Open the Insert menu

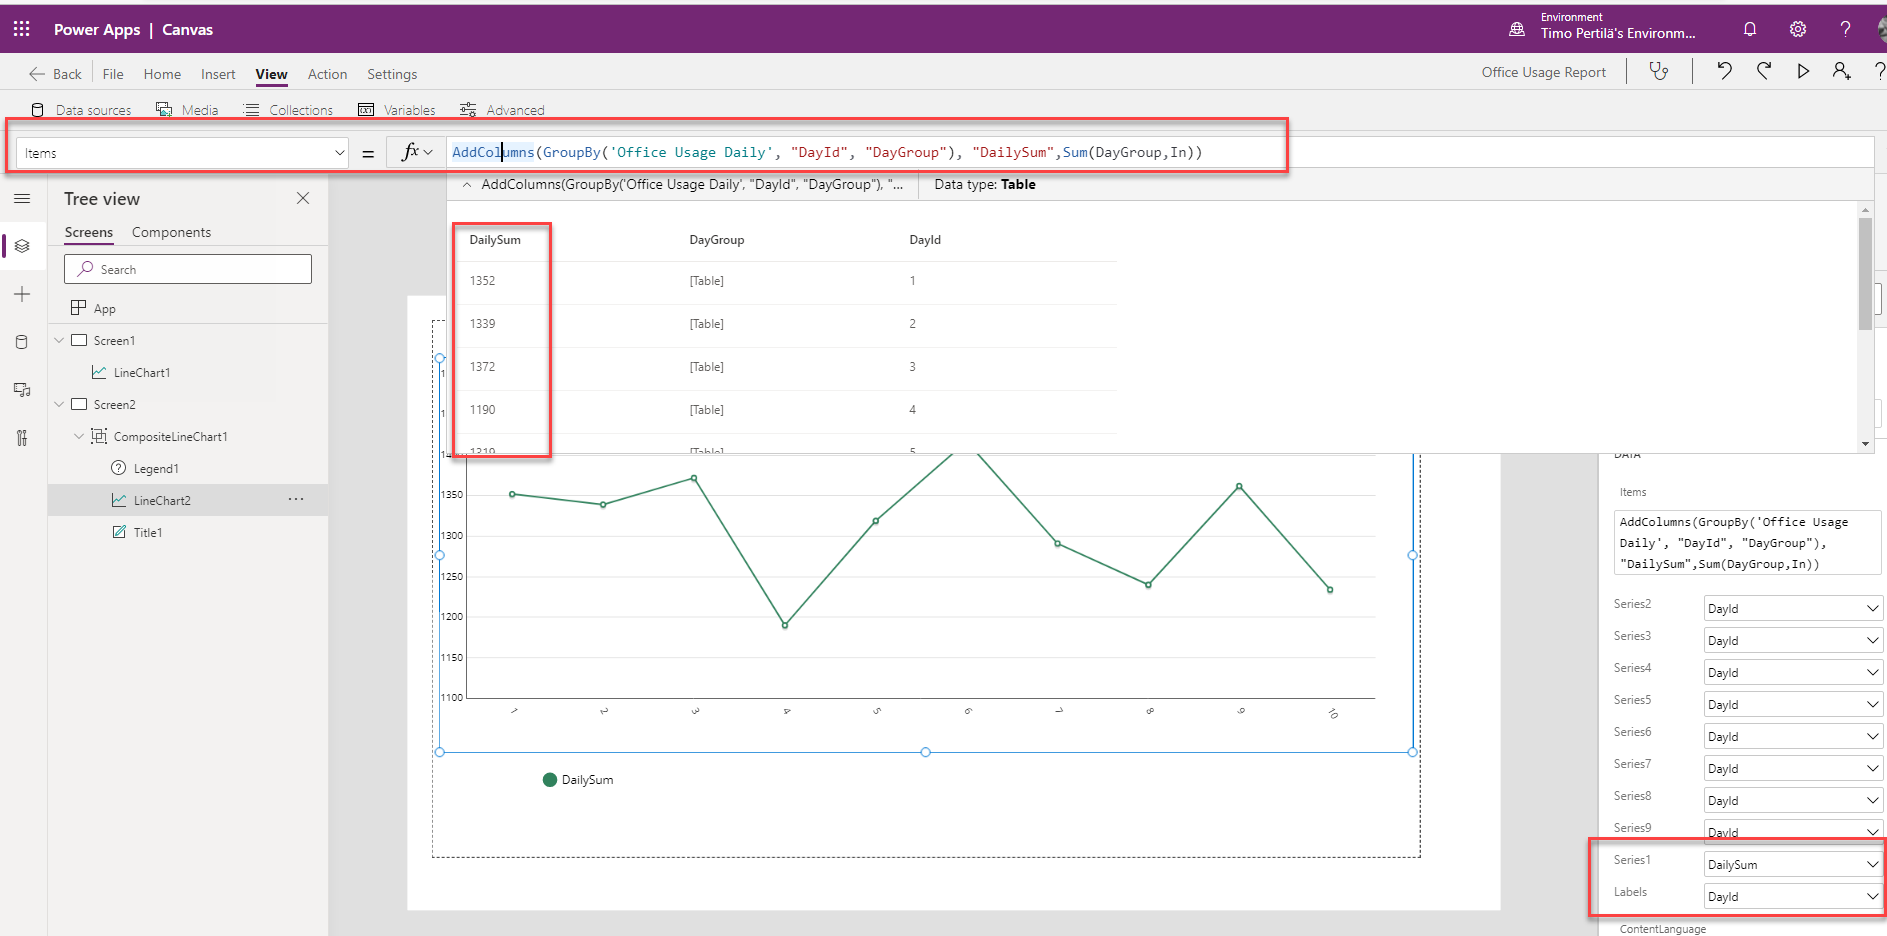(x=218, y=74)
